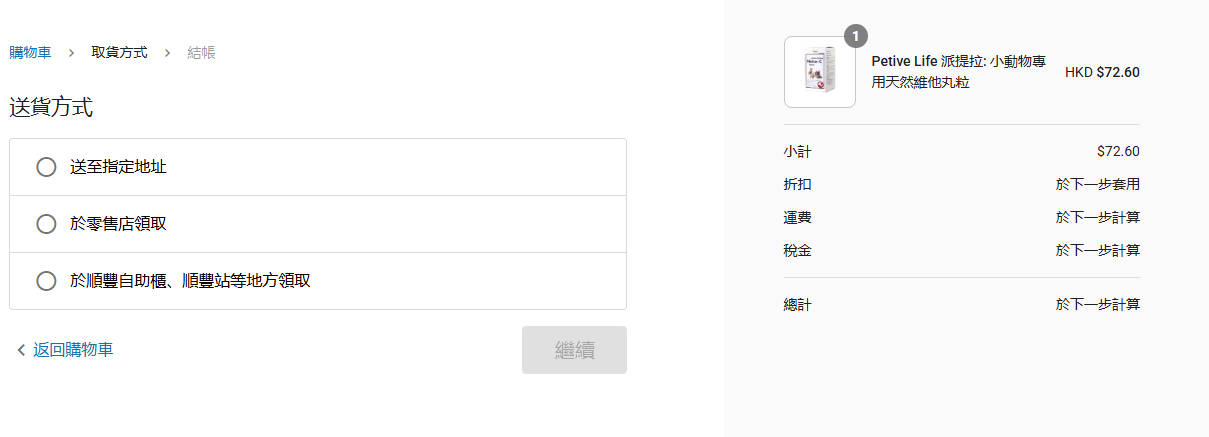Image resolution: width=1209 pixels, height=437 pixels.
Task: Click the 送至指定地址 option label
Action: point(118,167)
